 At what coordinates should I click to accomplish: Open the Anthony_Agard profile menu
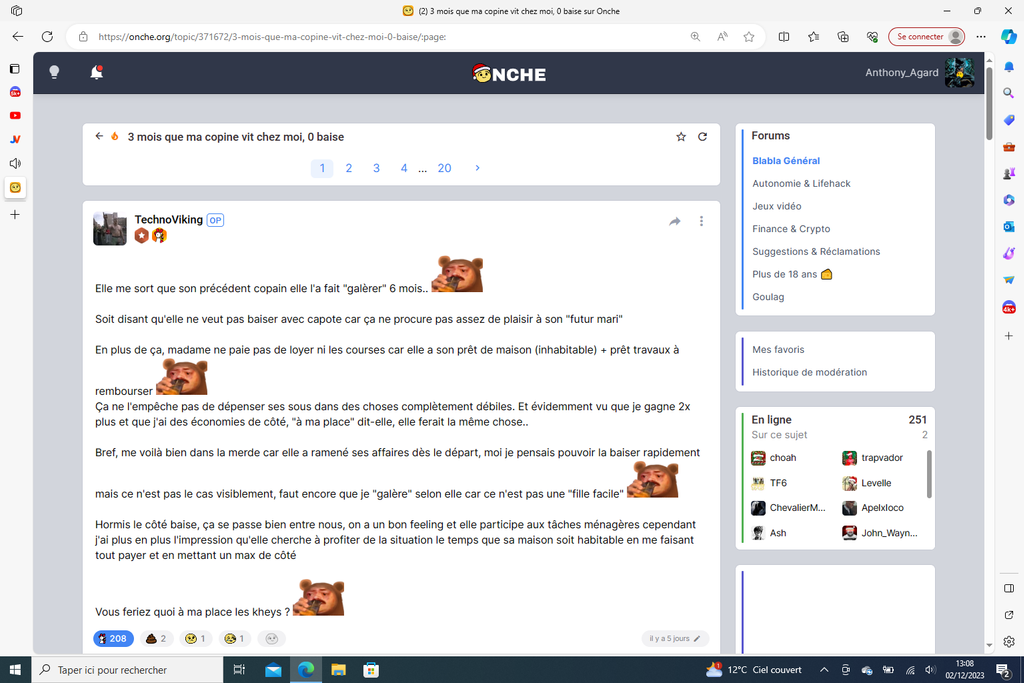[x=918, y=73]
